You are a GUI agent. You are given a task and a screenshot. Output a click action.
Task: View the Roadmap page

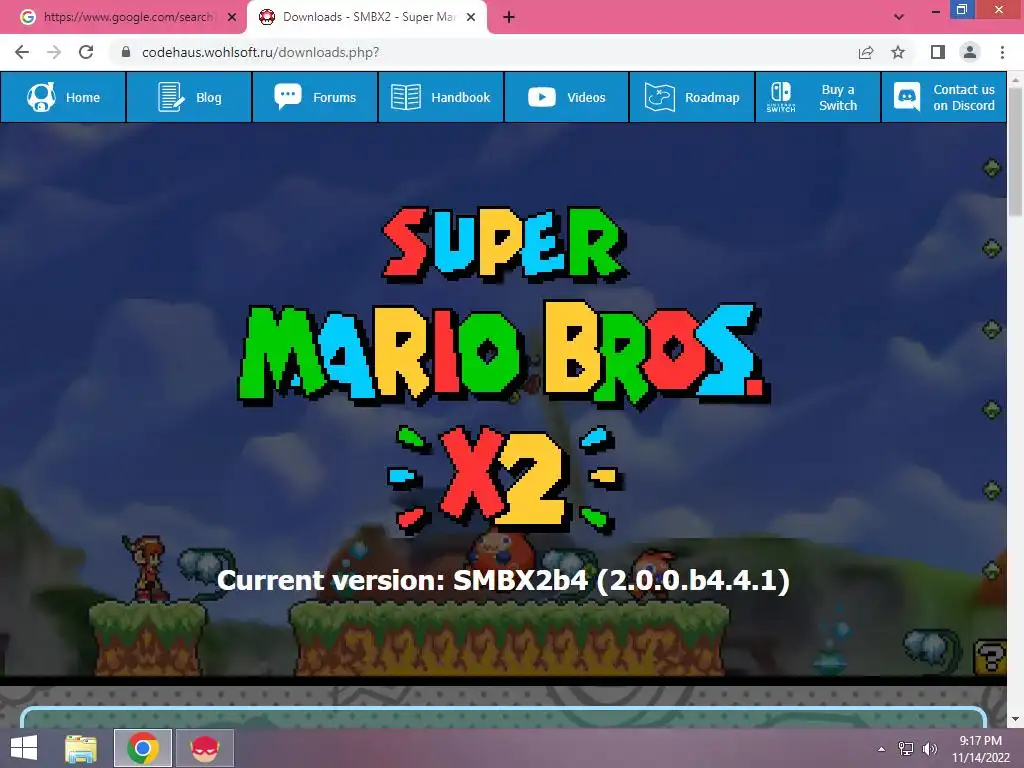pyautogui.click(x=692, y=97)
